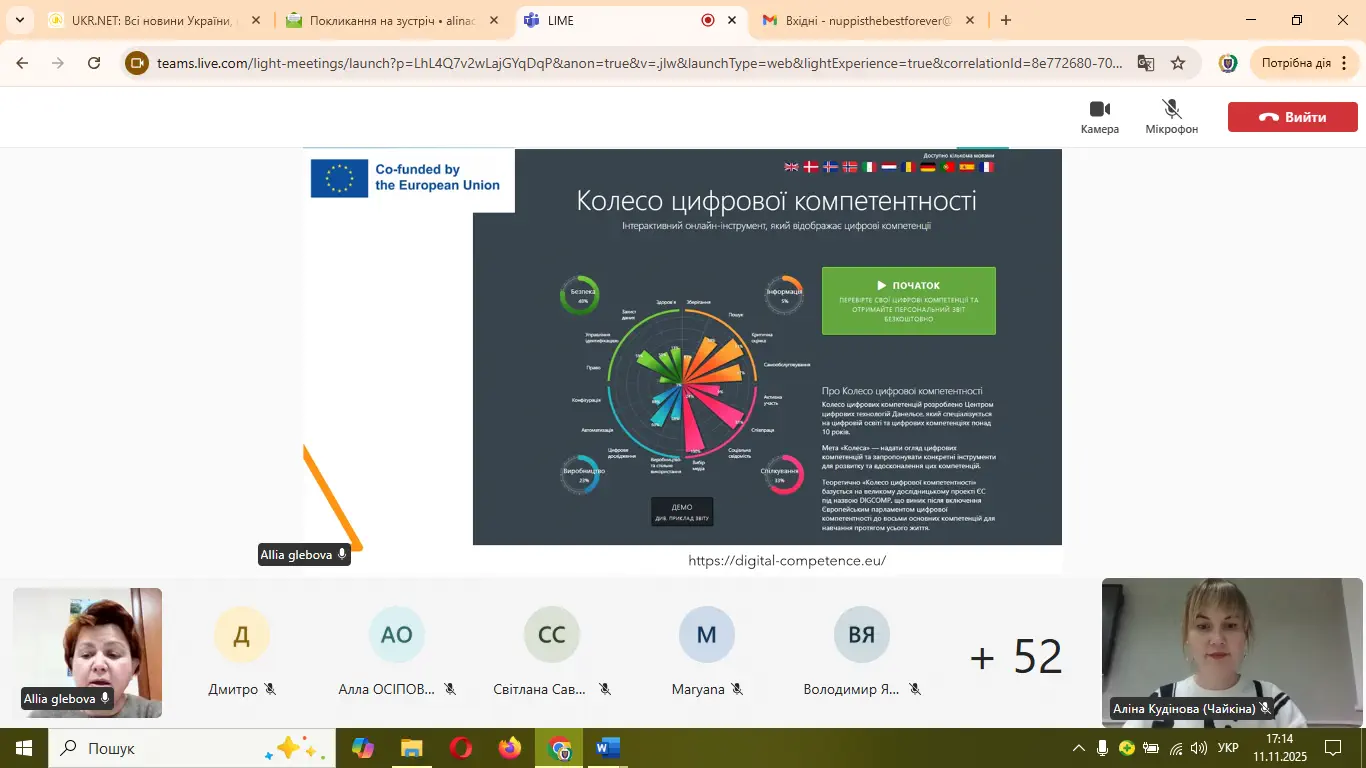This screenshot has height=768, width=1366.
Task: Open Microsoft Word from the taskbar
Action: [x=607, y=748]
